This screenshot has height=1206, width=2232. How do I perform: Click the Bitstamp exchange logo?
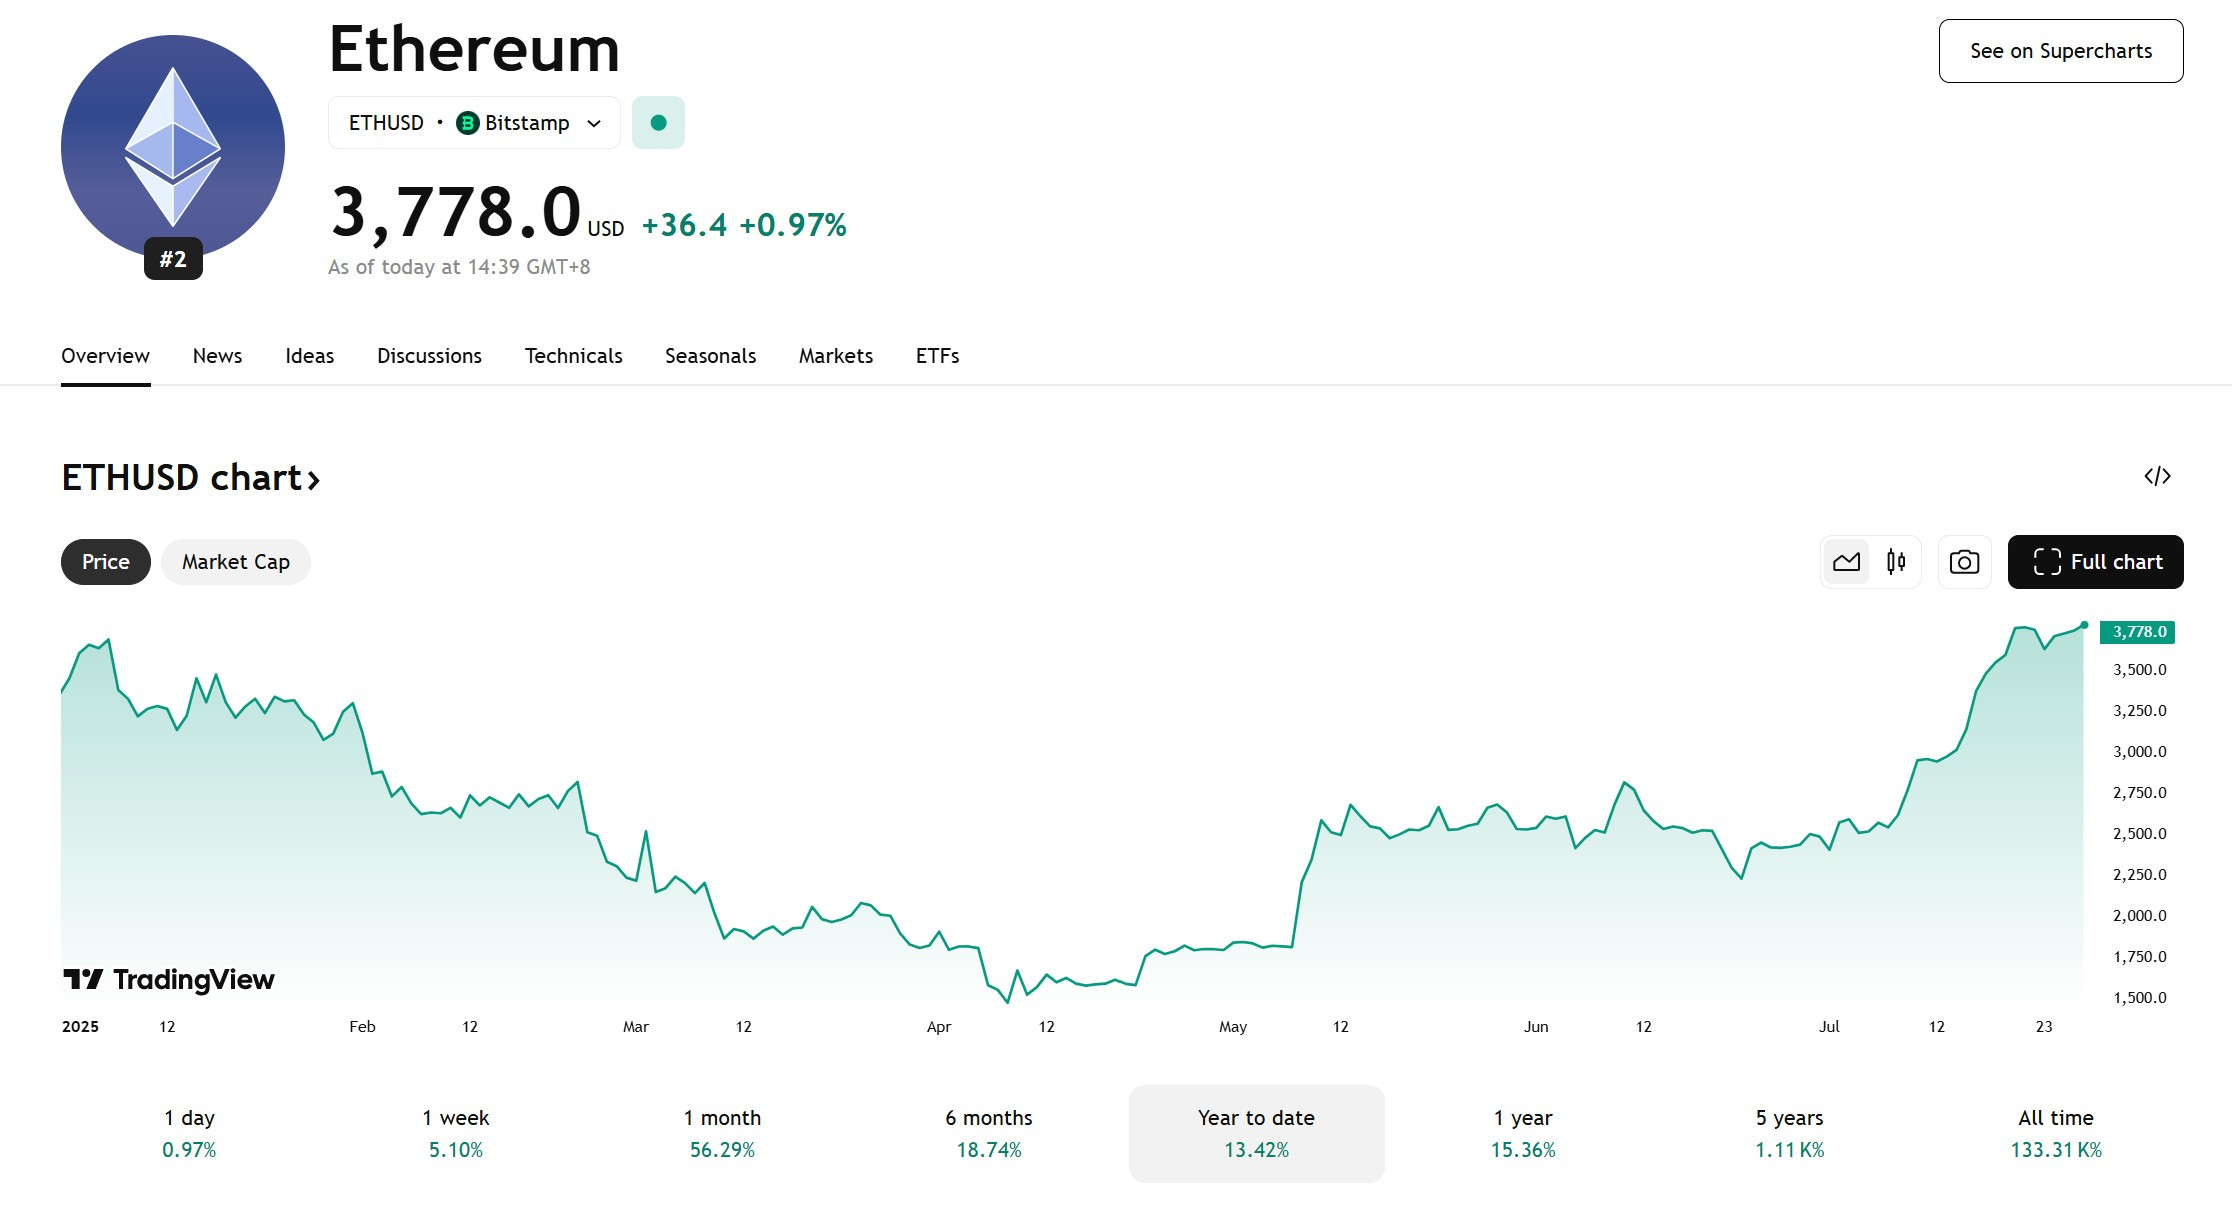tap(467, 123)
